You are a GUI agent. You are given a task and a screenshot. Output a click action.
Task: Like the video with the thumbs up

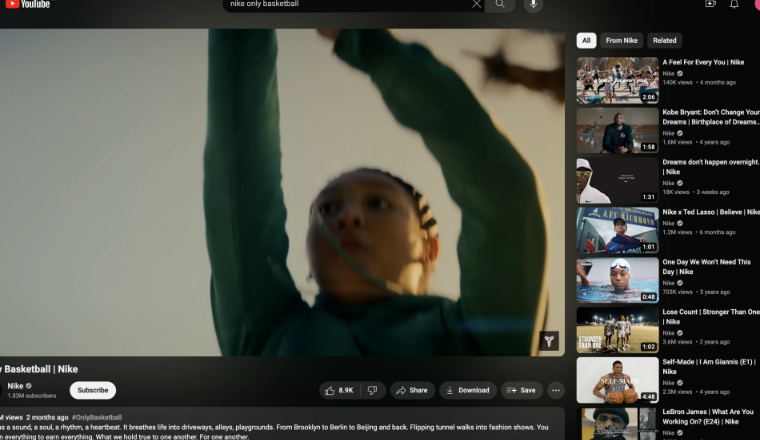tap(339, 390)
